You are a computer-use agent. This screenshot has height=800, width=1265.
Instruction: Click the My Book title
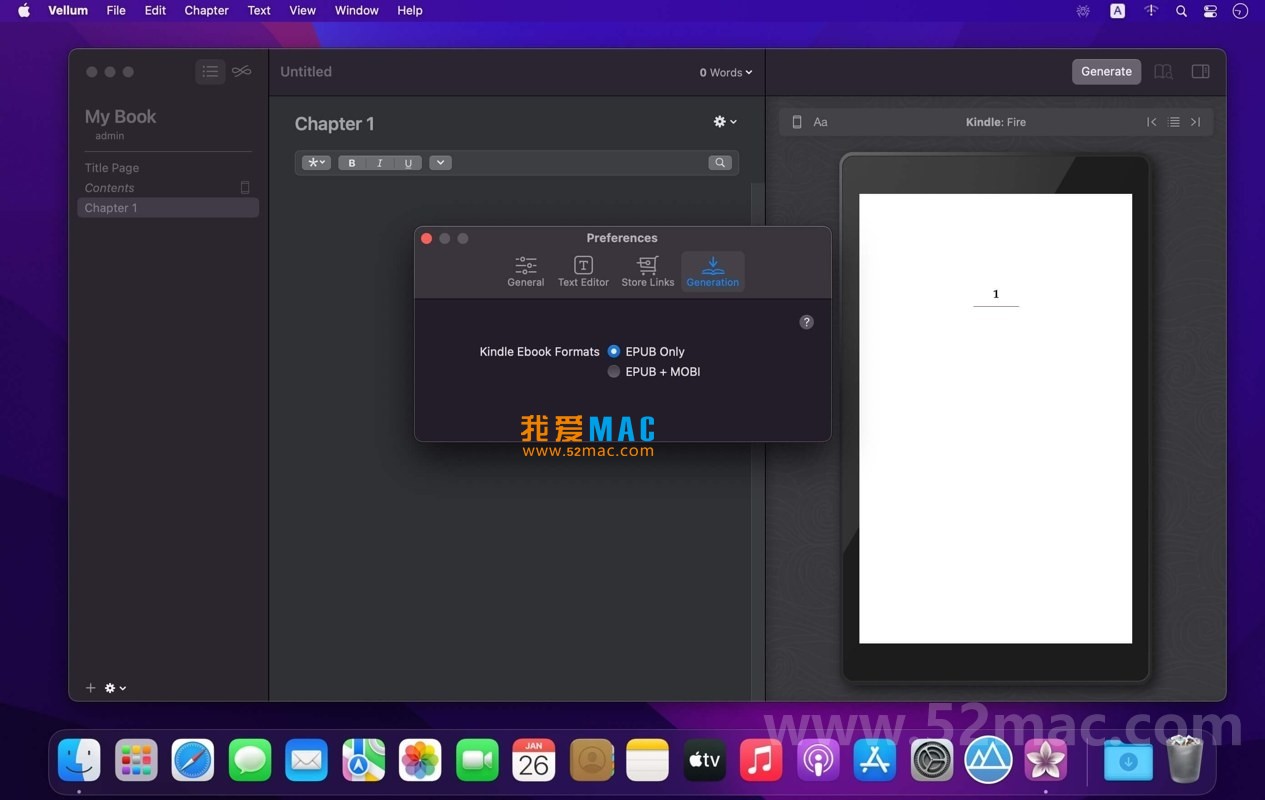click(x=120, y=117)
